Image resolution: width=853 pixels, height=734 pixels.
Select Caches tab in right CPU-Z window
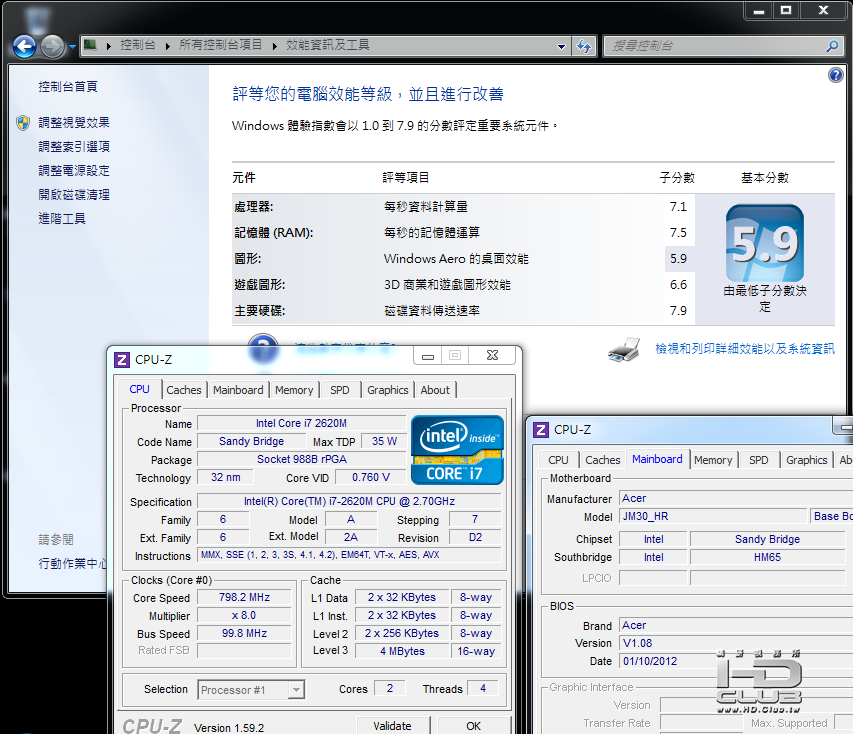(603, 460)
